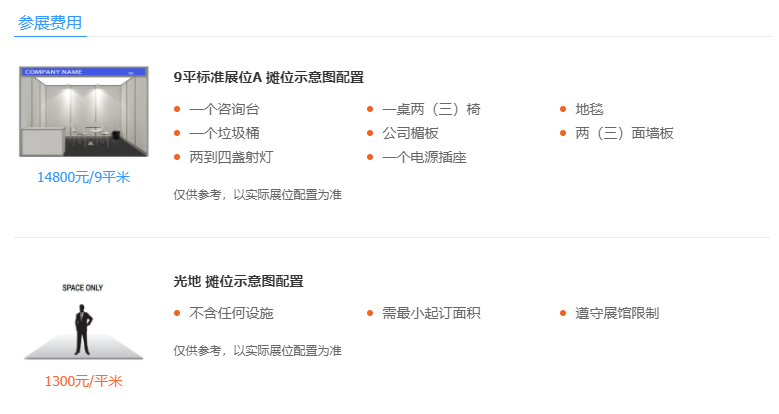779x414 pixels.
Task: Click the 公司楣板 list item
Action: pyautogui.click(x=410, y=133)
